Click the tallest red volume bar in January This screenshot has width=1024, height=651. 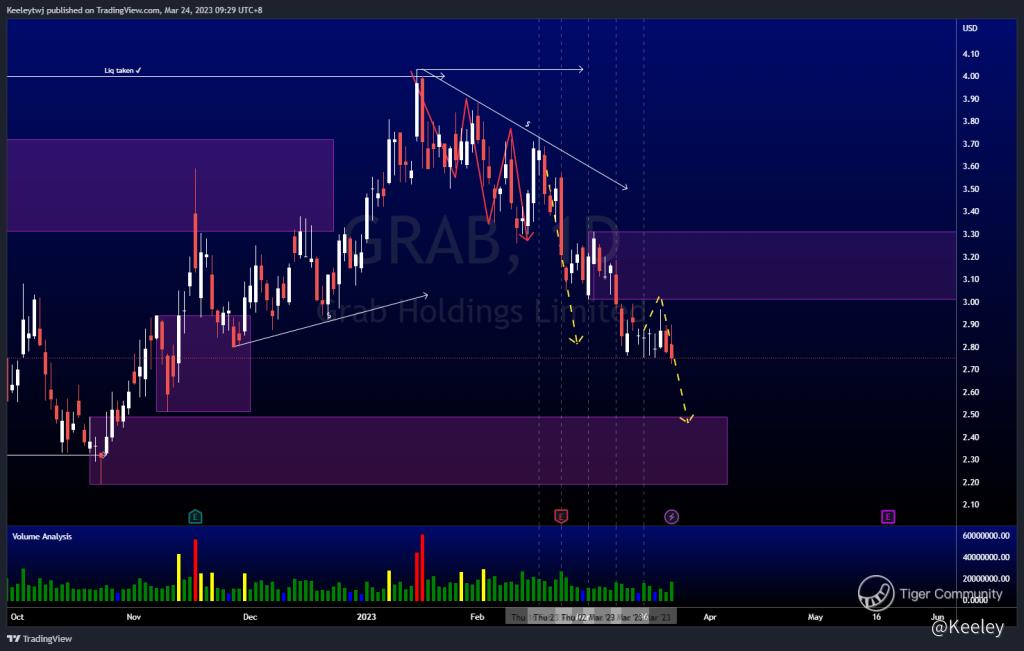pyautogui.click(x=423, y=567)
